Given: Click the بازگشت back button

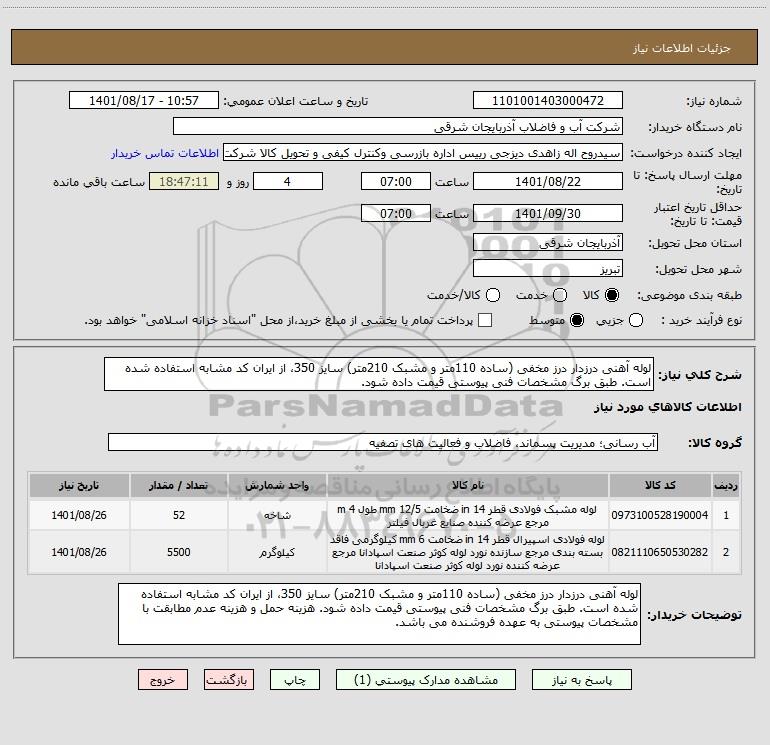Looking at the screenshot, I should point(229,680).
